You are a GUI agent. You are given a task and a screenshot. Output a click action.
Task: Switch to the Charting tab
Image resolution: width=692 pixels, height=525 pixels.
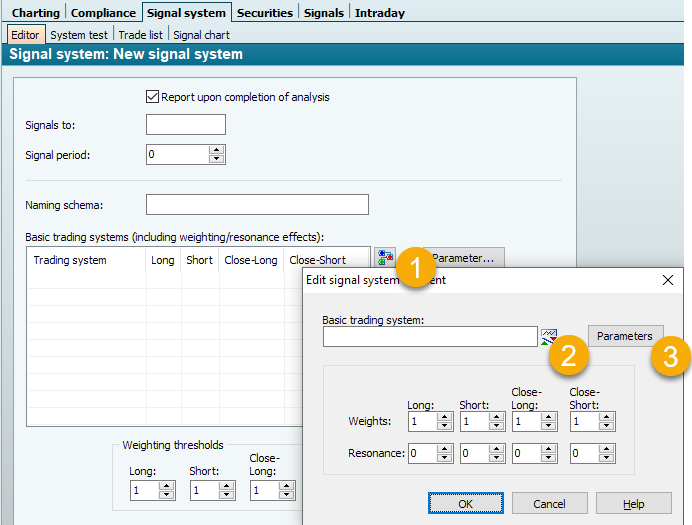35,13
